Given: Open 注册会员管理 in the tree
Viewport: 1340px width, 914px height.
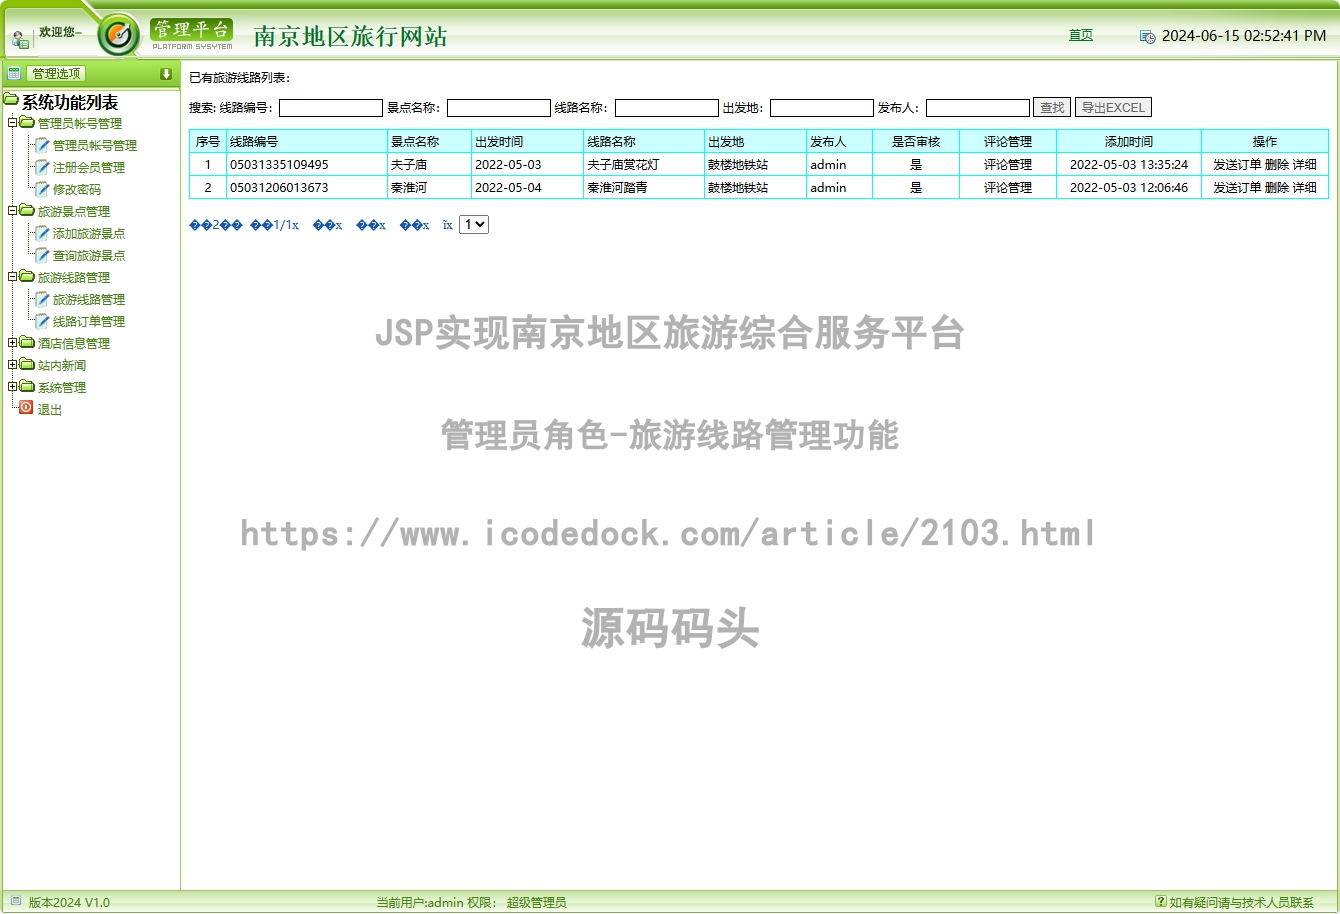Looking at the screenshot, I should 89,168.
